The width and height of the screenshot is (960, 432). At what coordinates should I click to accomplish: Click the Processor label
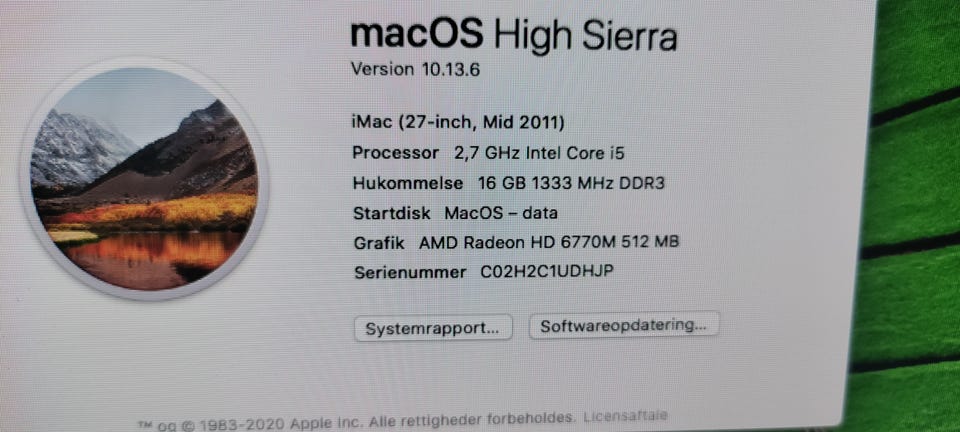click(x=396, y=152)
